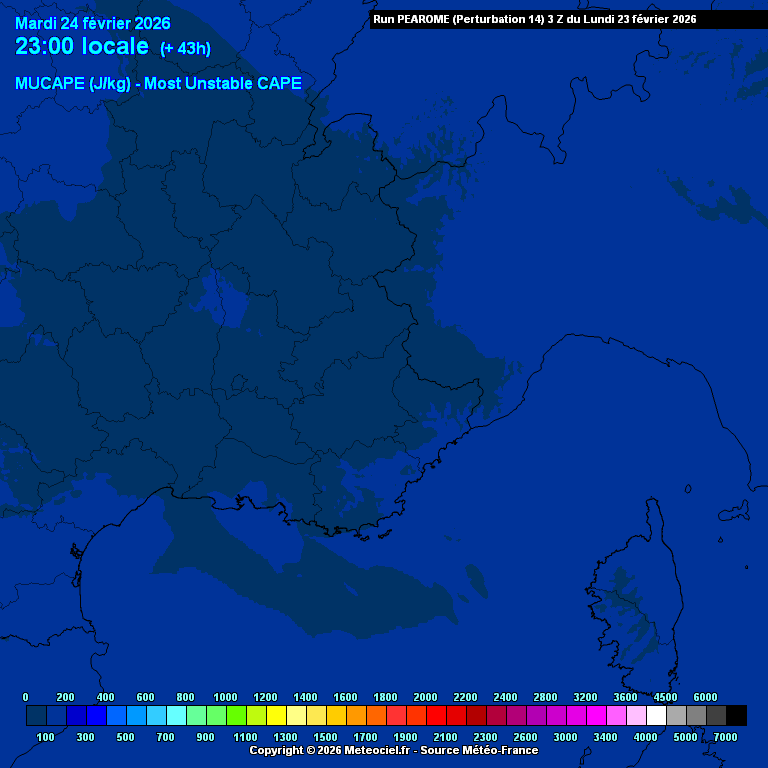Click the pure yellow 1200–1300 legend swatch
Image resolution: width=768 pixels, height=768 pixels.
click(x=276, y=715)
